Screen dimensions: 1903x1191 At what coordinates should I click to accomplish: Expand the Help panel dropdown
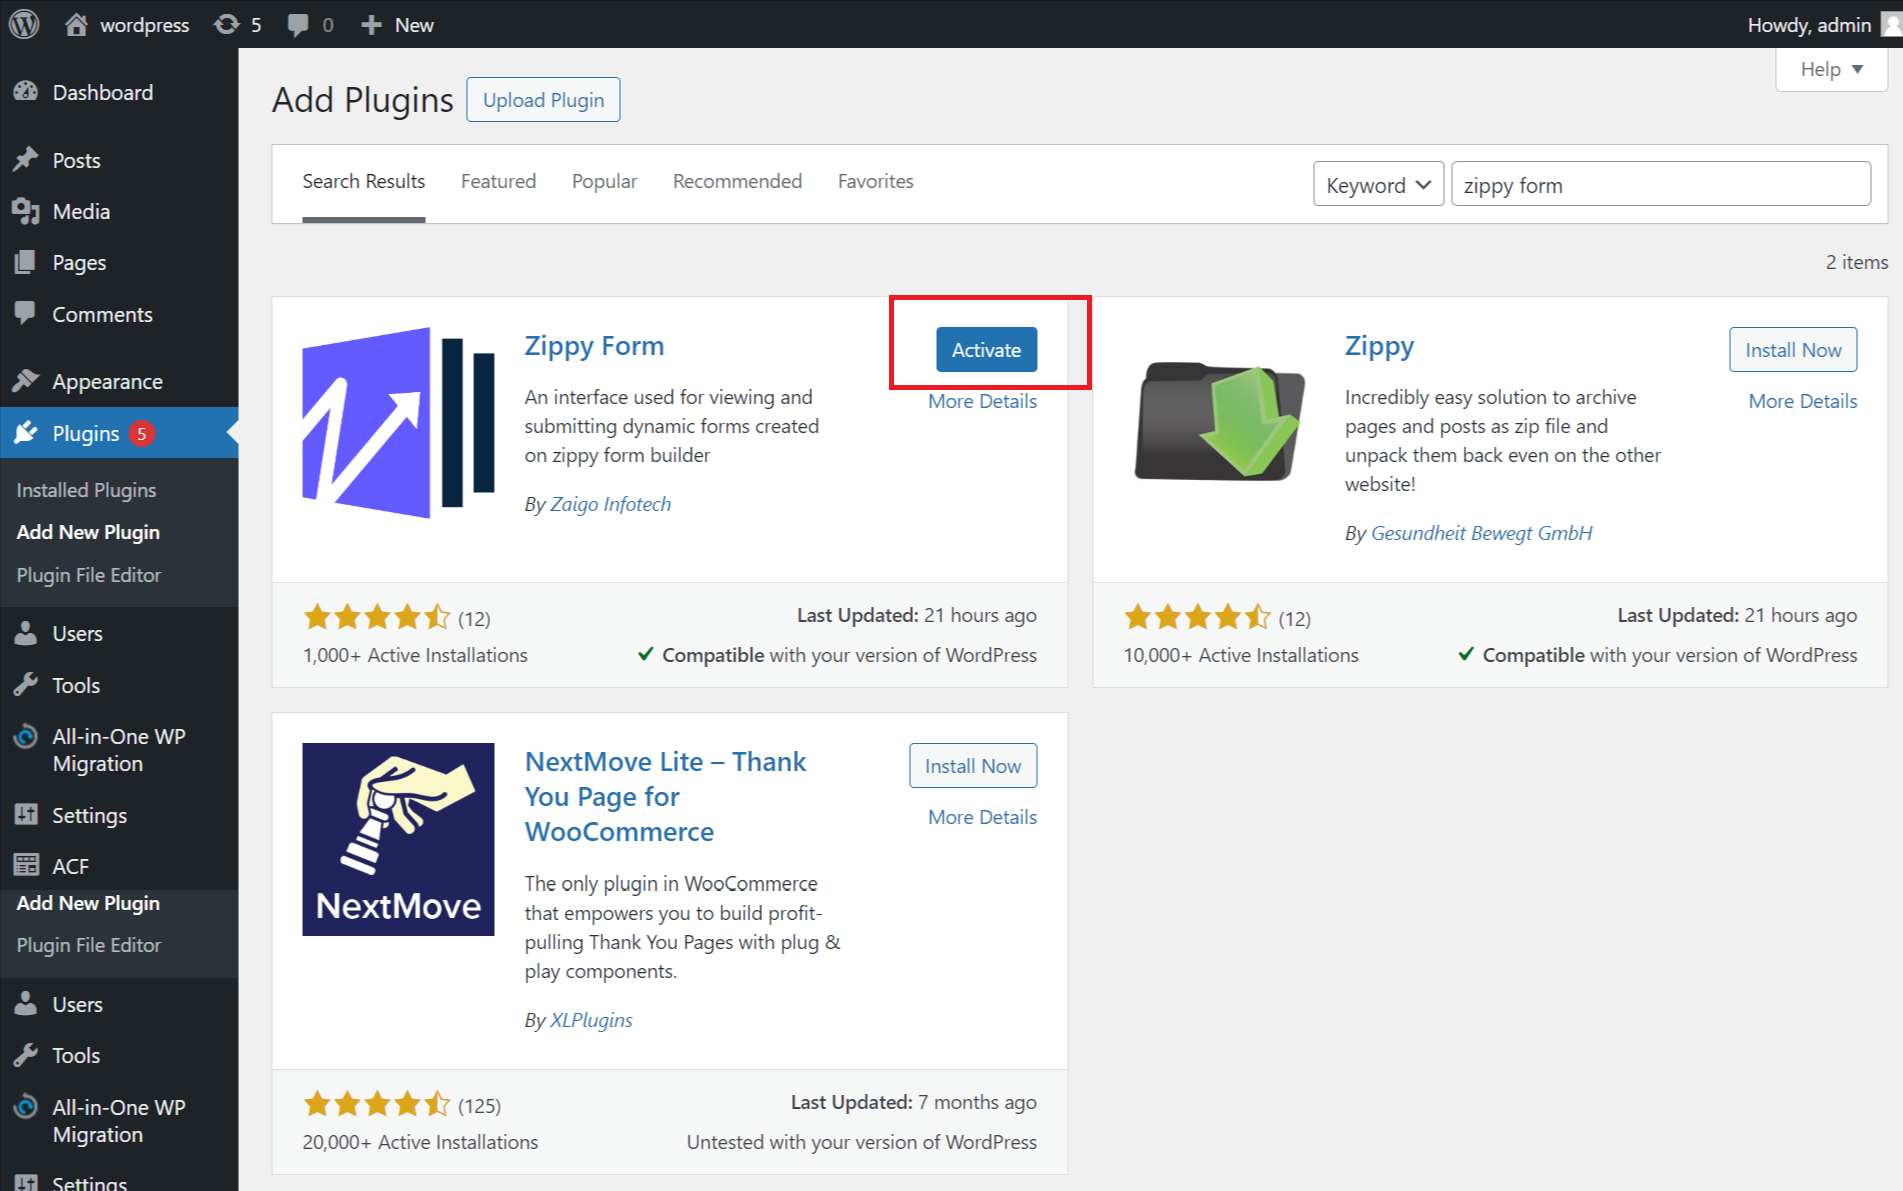point(1830,69)
